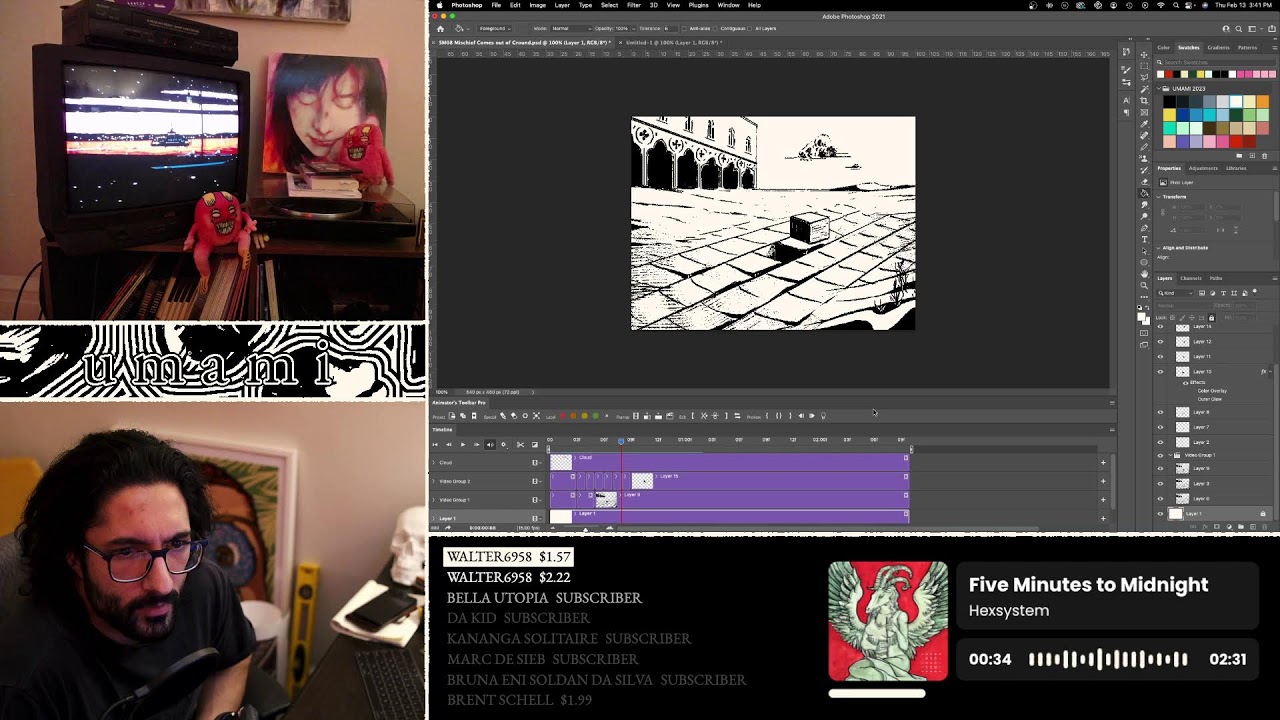Hide Layer 8 visibility eye

point(1160,412)
